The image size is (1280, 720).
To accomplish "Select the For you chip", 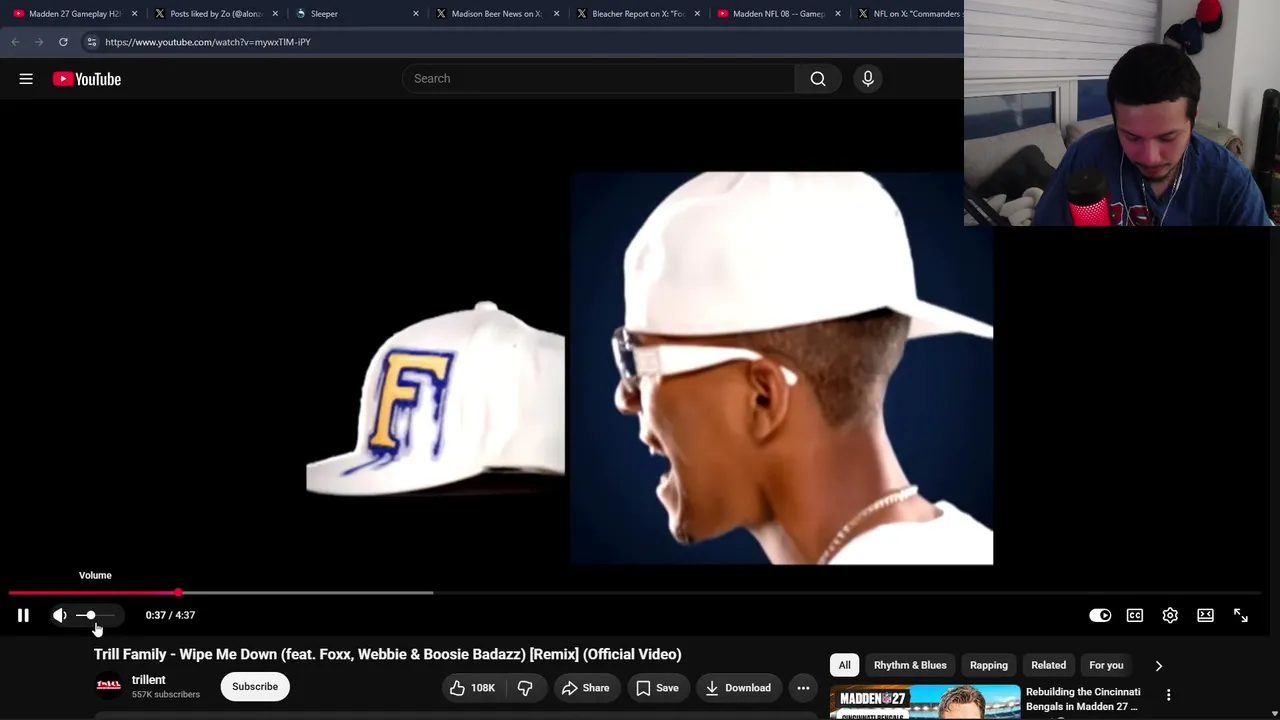I will point(1106,665).
